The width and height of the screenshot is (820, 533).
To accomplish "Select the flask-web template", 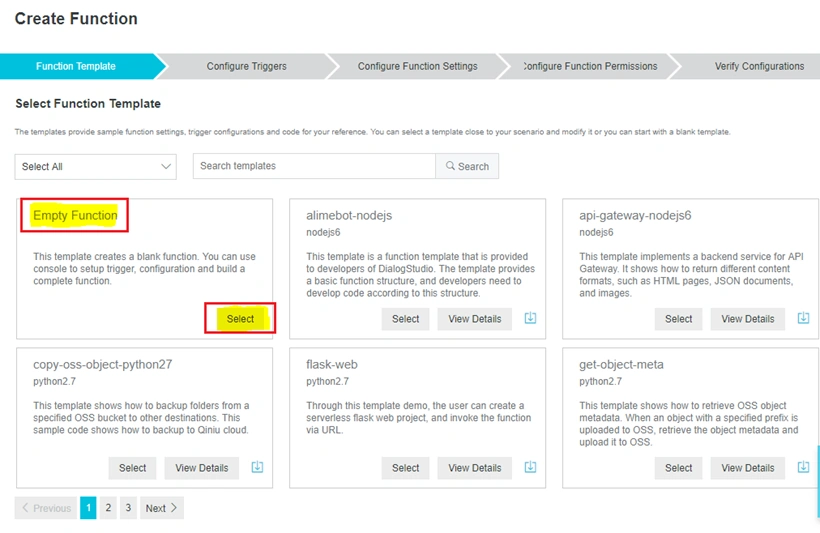I will click(405, 468).
